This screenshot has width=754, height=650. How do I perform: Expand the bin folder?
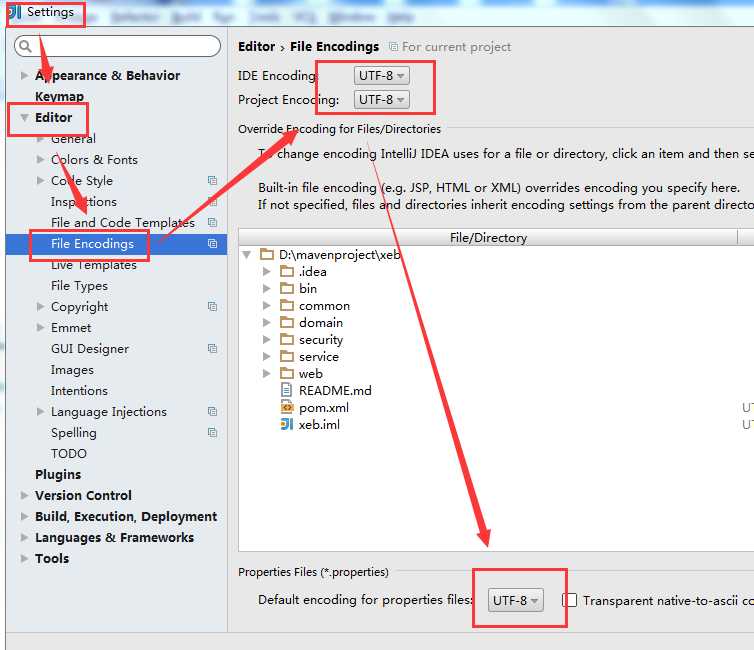coord(266,288)
